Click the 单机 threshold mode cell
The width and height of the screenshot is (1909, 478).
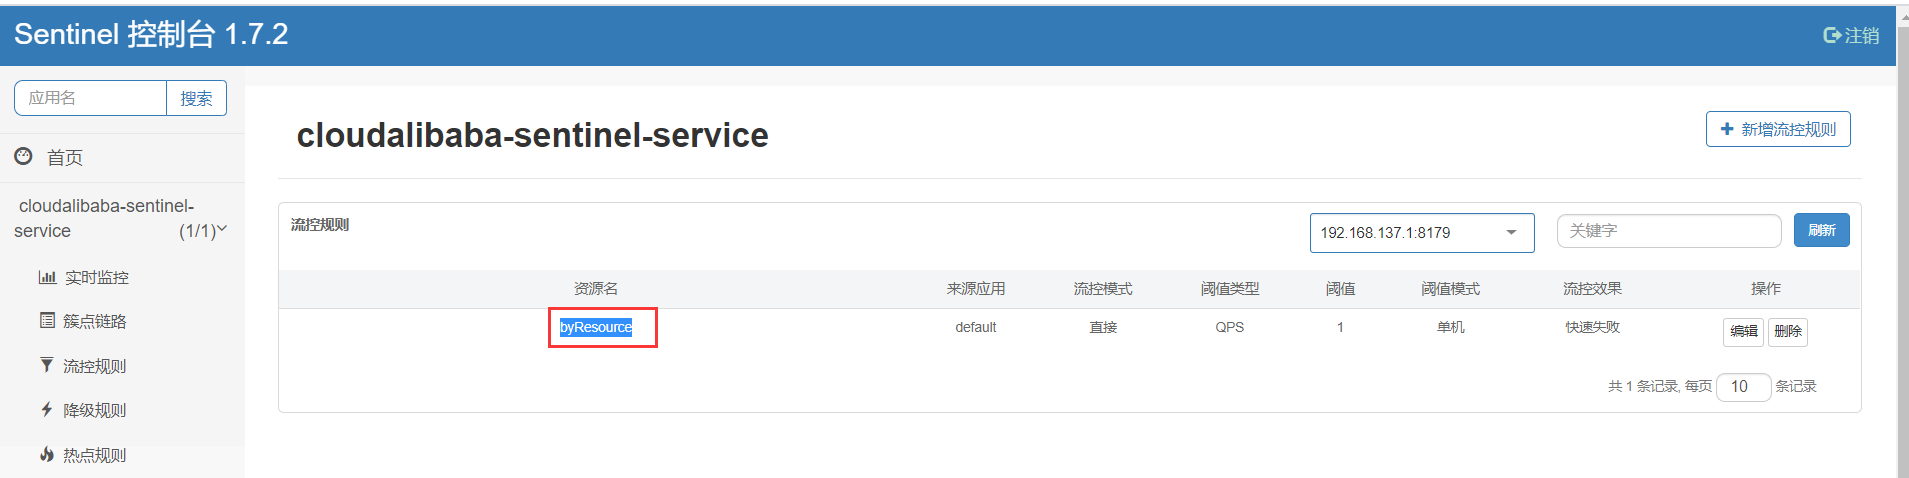1451,327
